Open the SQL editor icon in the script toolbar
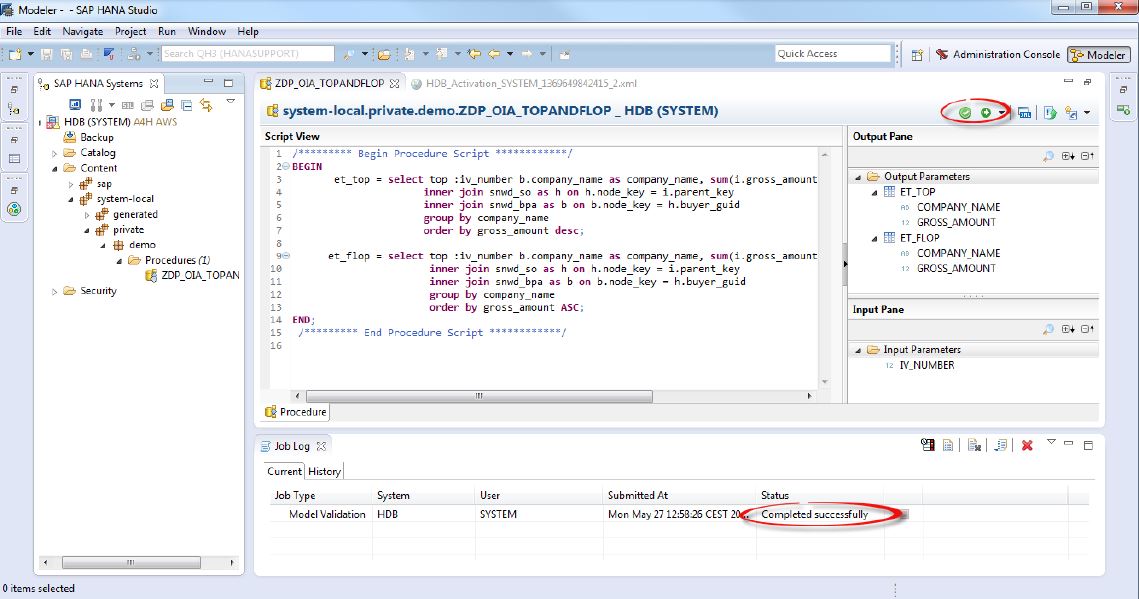 (x=1024, y=113)
